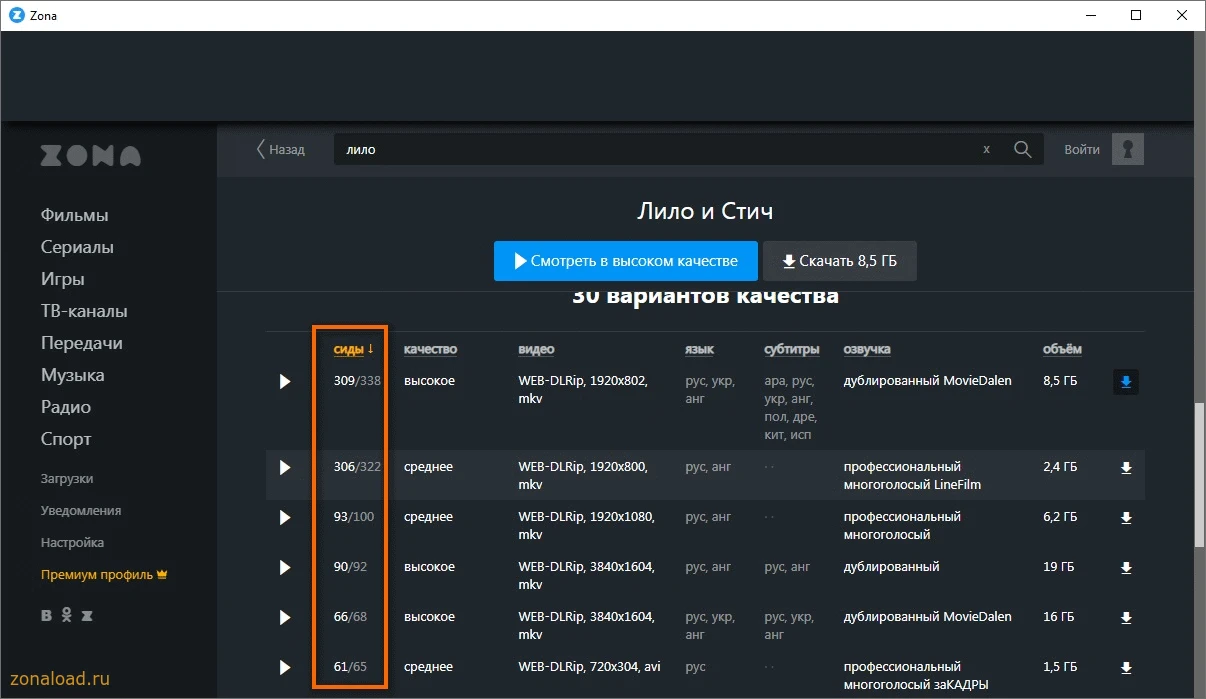This screenshot has height=699, width=1206.
Task: Play the 8,5 ГБ MovieDalen variant
Action: click(x=285, y=382)
